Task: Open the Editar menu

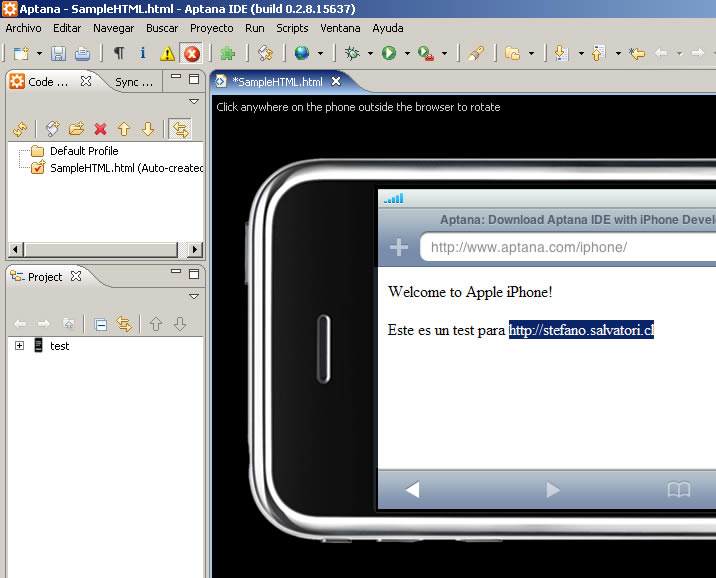Action: [x=67, y=28]
